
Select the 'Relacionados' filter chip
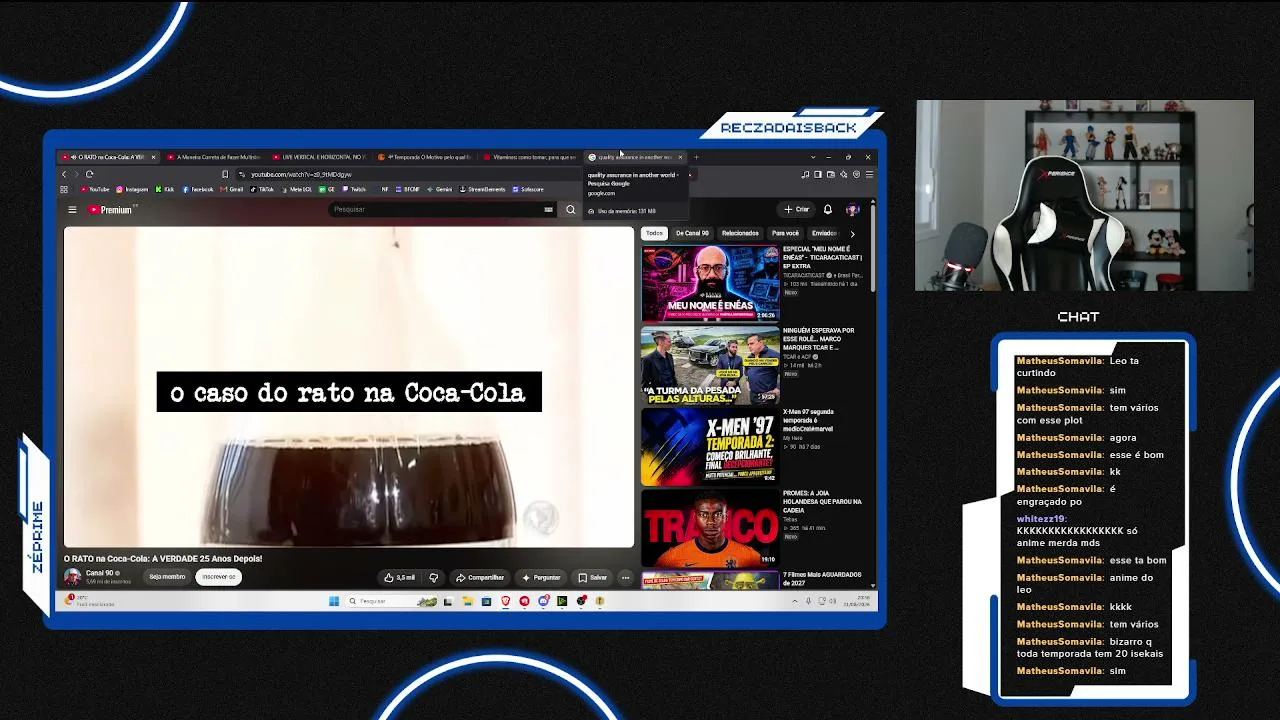tap(740, 233)
